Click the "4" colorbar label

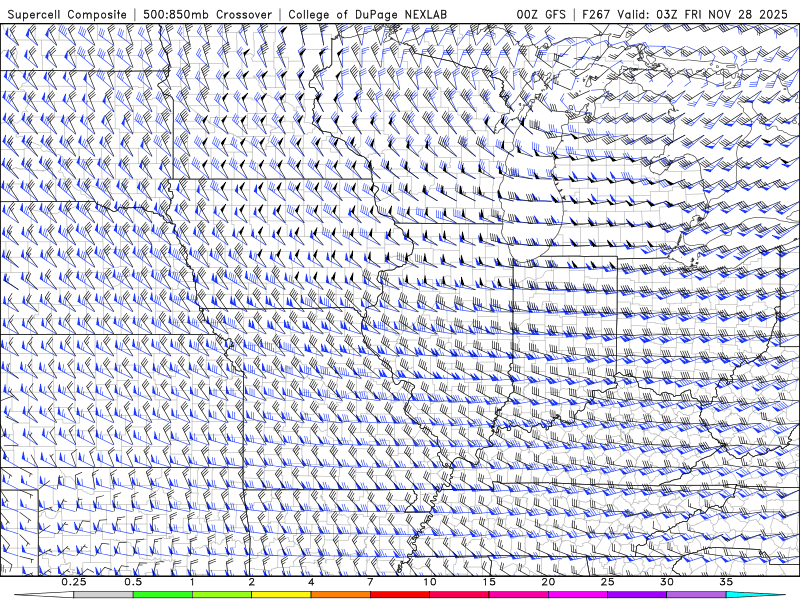311,582
